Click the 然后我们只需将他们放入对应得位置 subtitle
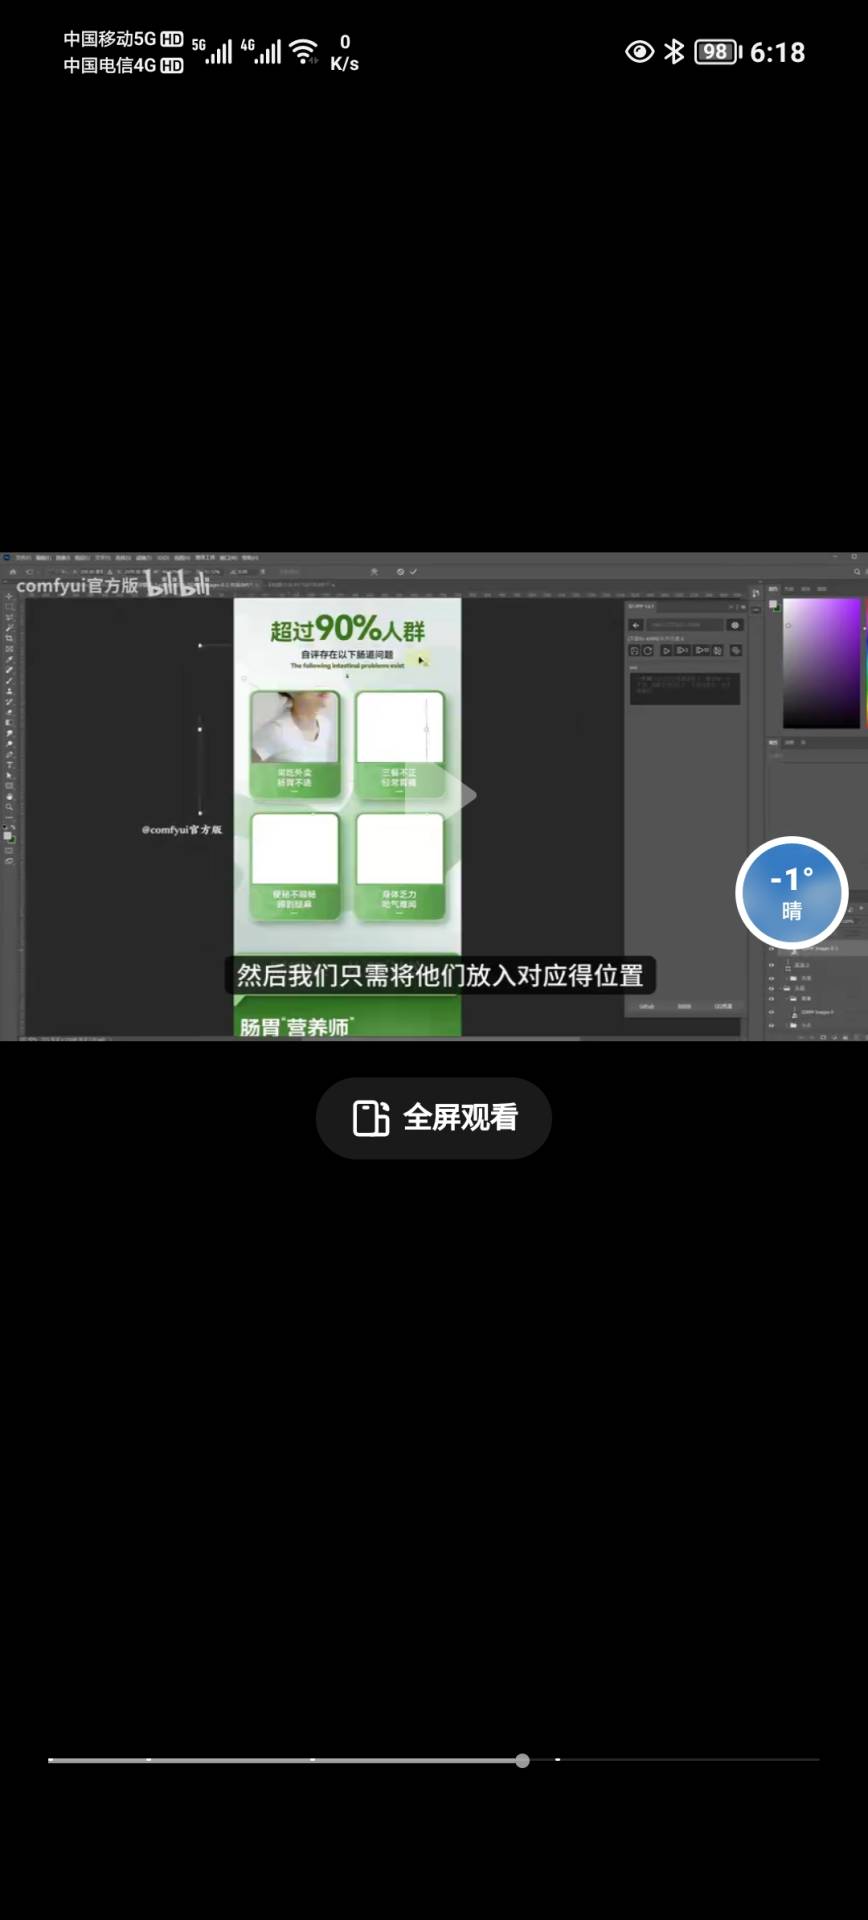Viewport: 868px width, 1920px height. pyautogui.click(x=440, y=975)
